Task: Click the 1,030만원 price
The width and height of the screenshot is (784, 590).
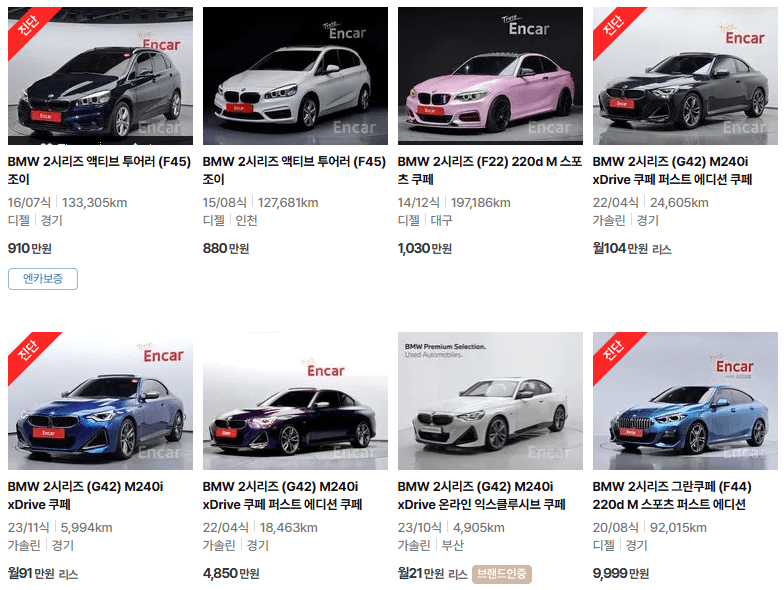Action: tap(424, 248)
